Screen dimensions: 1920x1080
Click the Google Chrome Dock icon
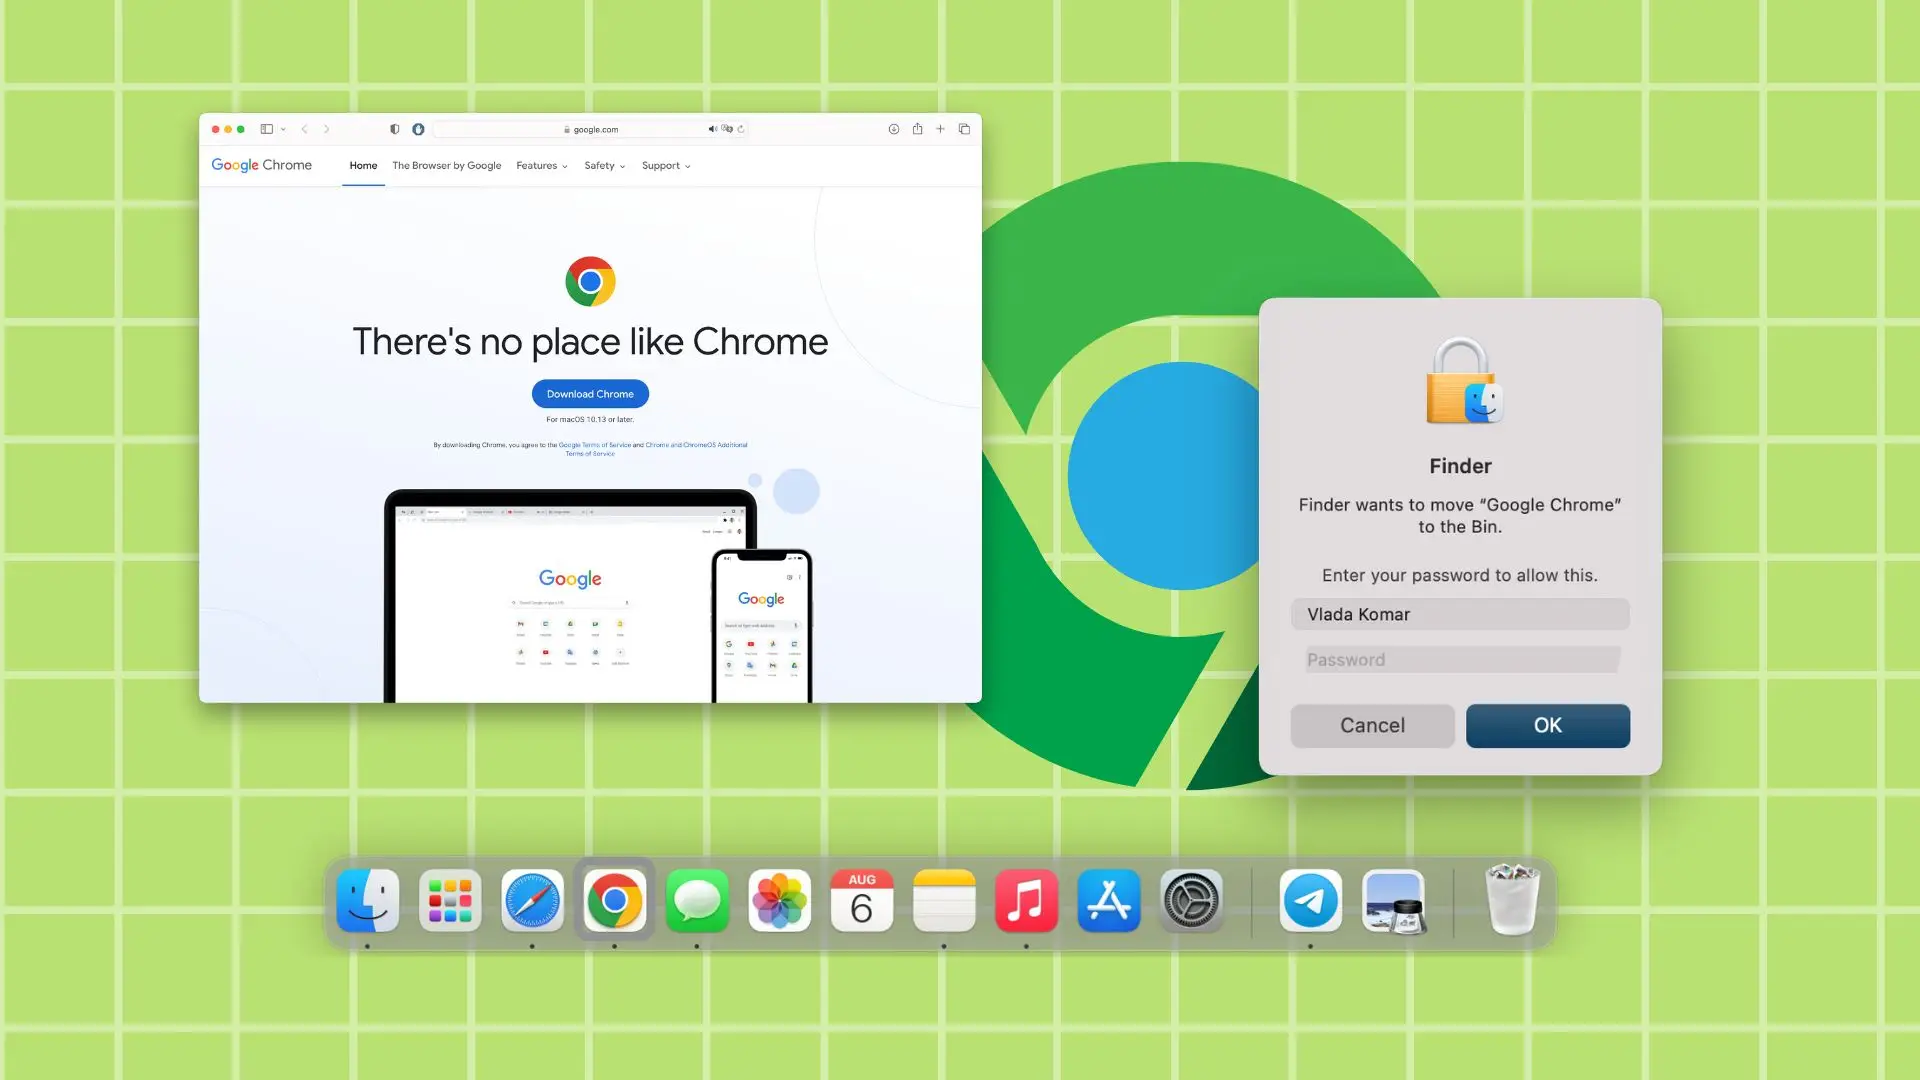pos(614,900)
